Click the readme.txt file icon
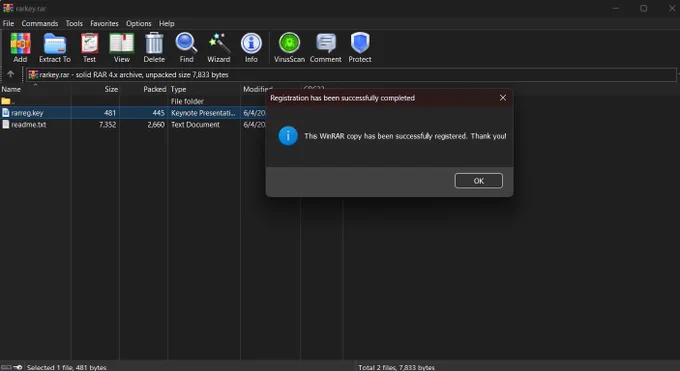The image size is (680, 371). point(6,125)
